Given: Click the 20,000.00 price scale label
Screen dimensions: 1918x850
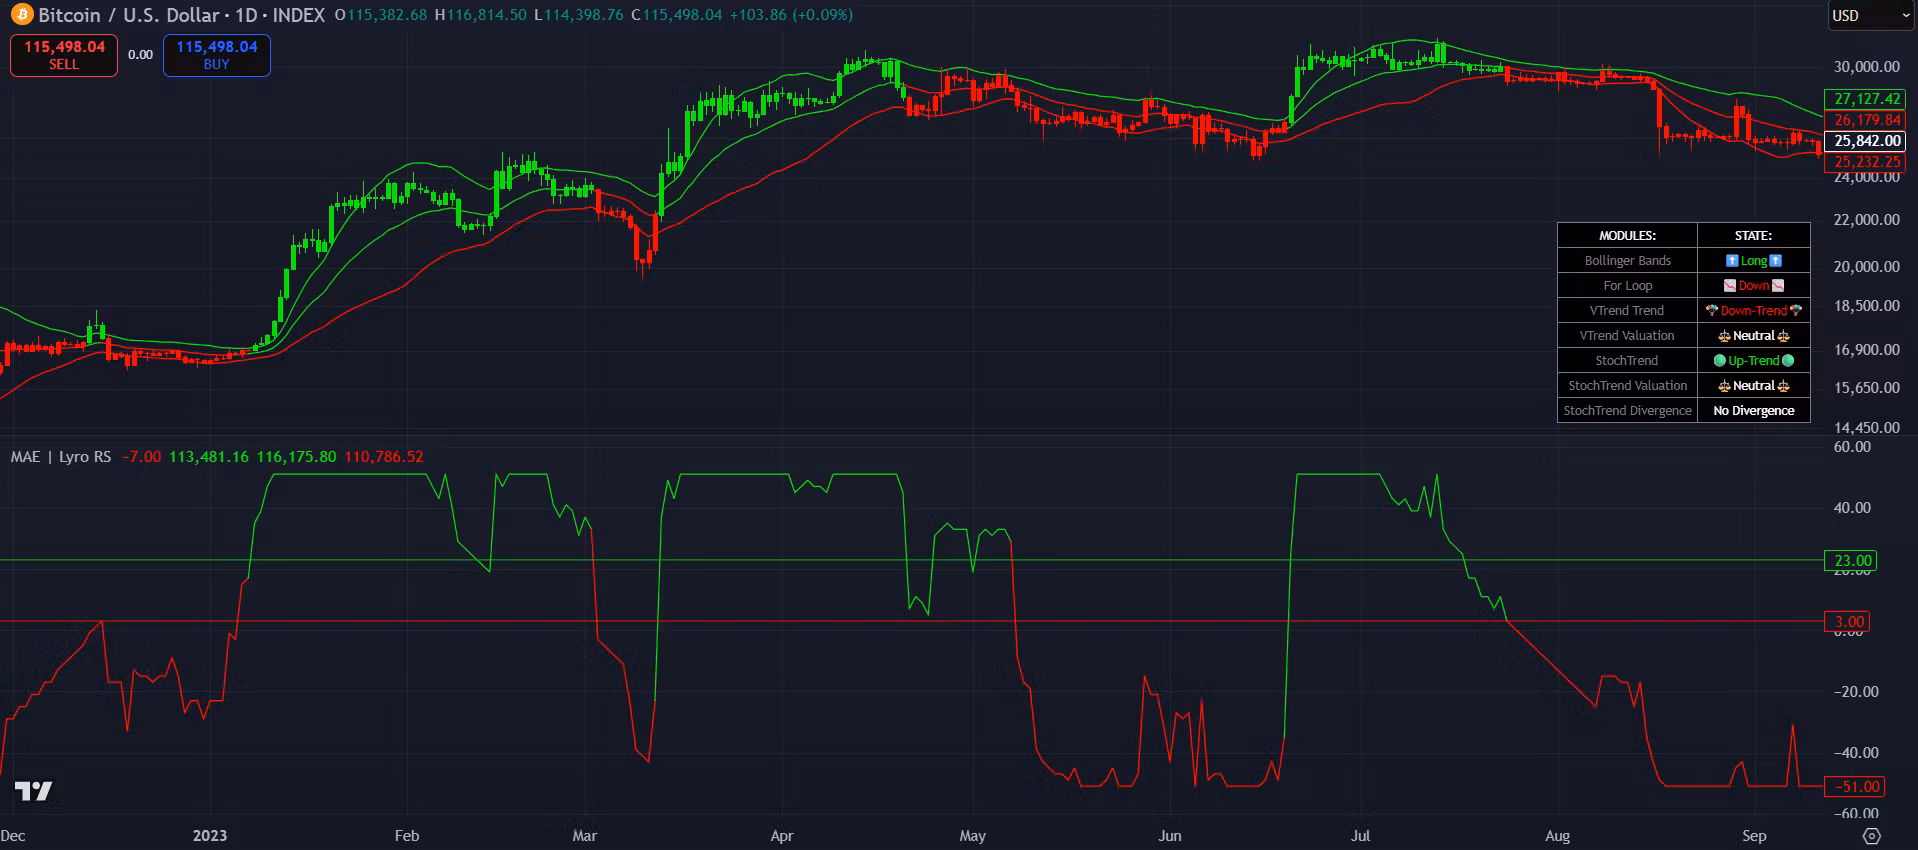Looking at the screenshot, I should [x=1866, y=267].
